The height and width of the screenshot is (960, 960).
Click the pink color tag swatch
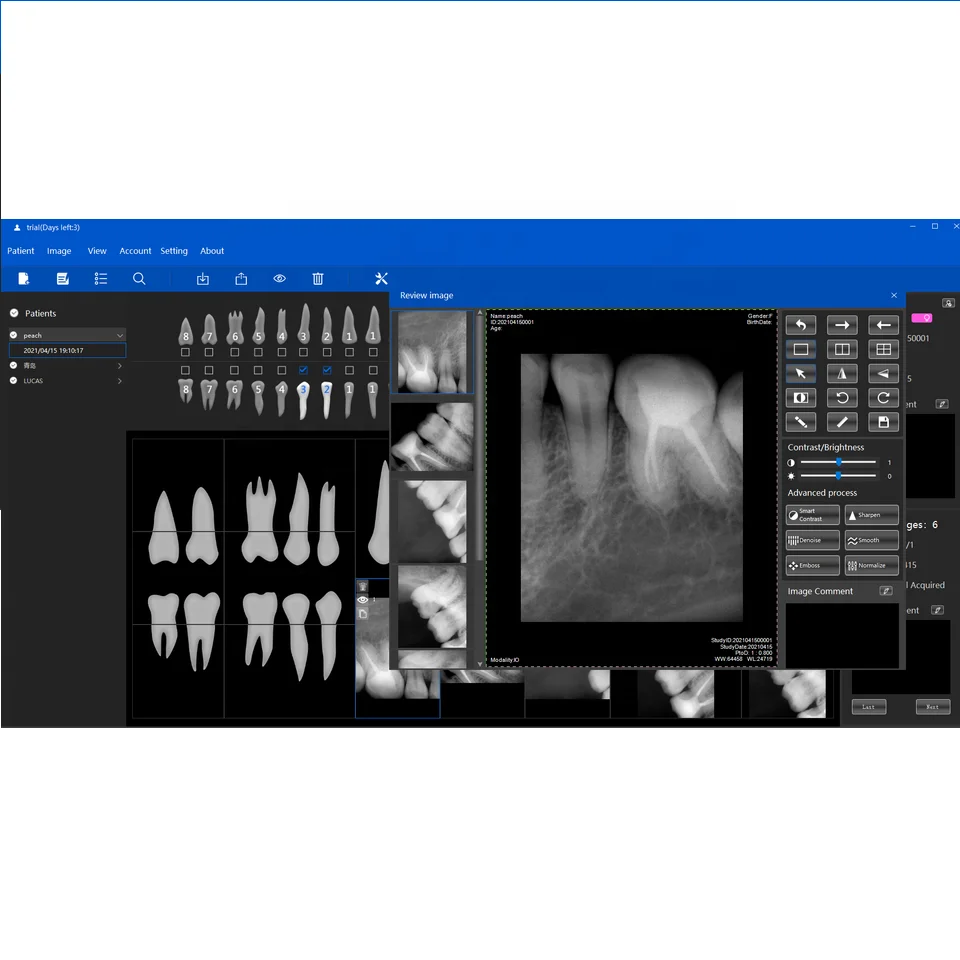point(921,318)
